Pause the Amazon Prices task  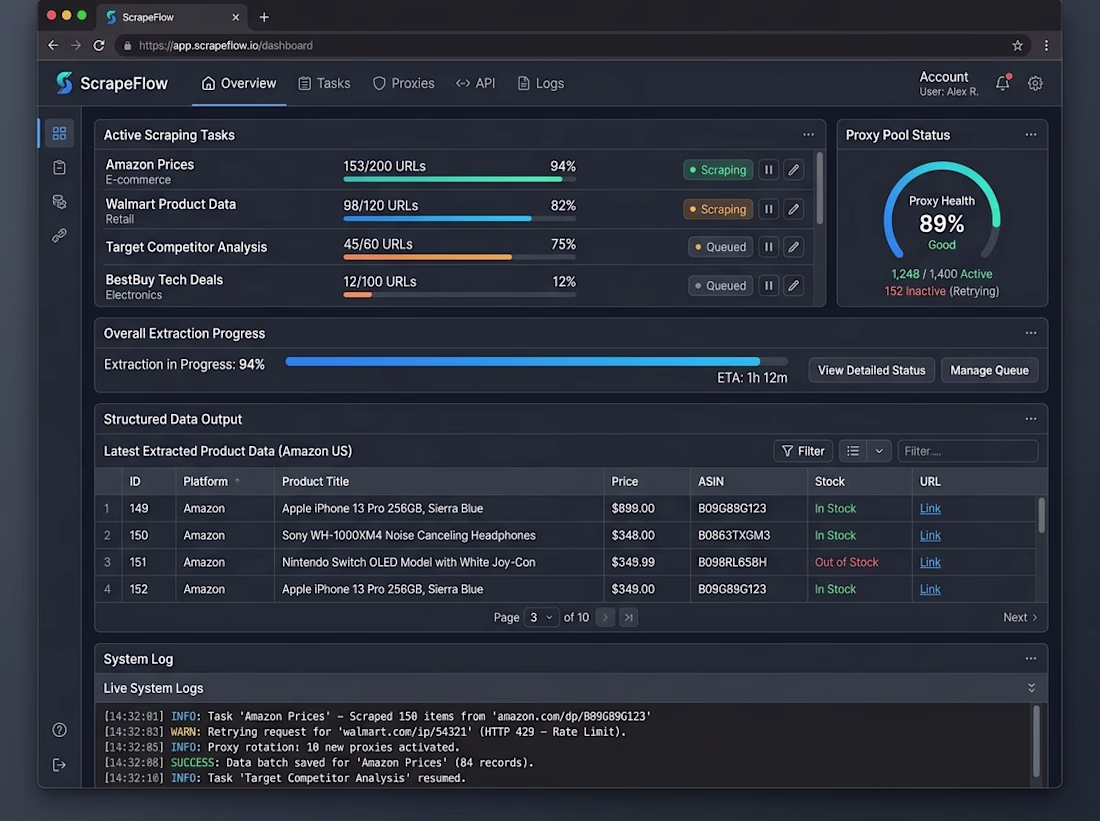point(768,170)
